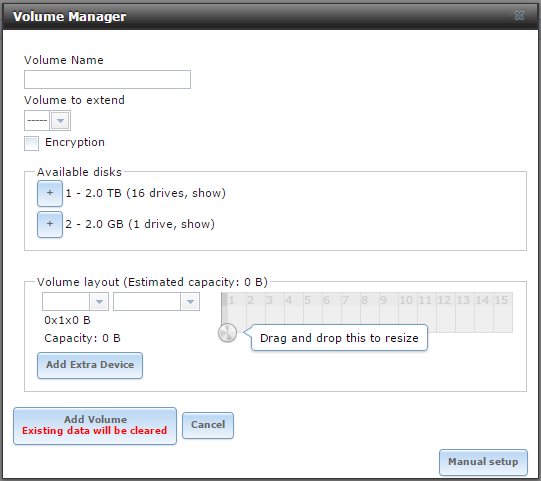The image size is (541, 481).
Task: Open Manual setup
Action: pyautogui.click(x=483, y=462)
